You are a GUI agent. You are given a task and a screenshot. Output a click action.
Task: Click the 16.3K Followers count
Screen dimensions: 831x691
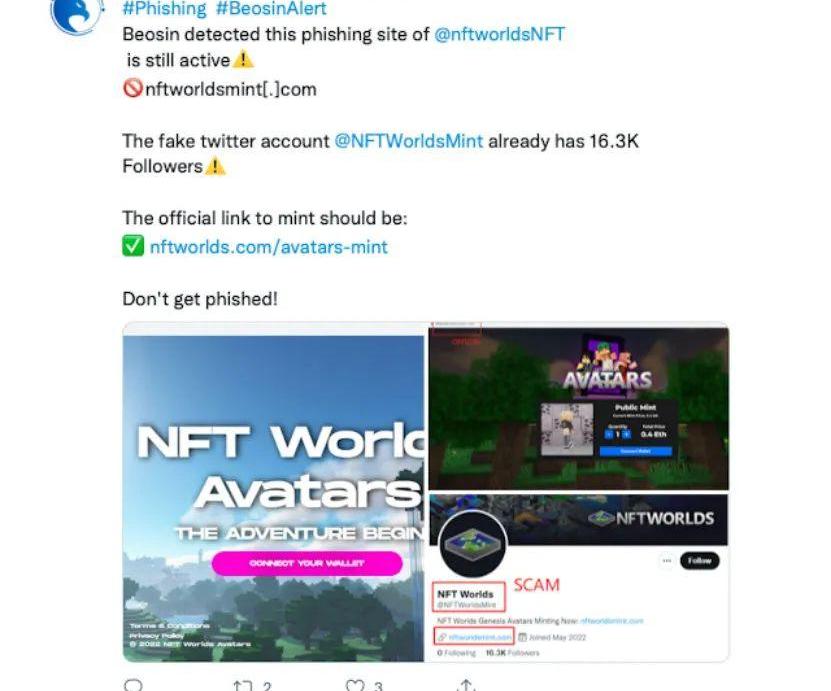(x=512, y=653)
